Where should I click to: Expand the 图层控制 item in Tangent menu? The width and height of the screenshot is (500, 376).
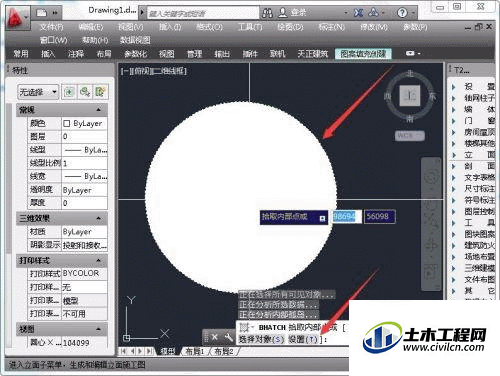click(453, 211)
